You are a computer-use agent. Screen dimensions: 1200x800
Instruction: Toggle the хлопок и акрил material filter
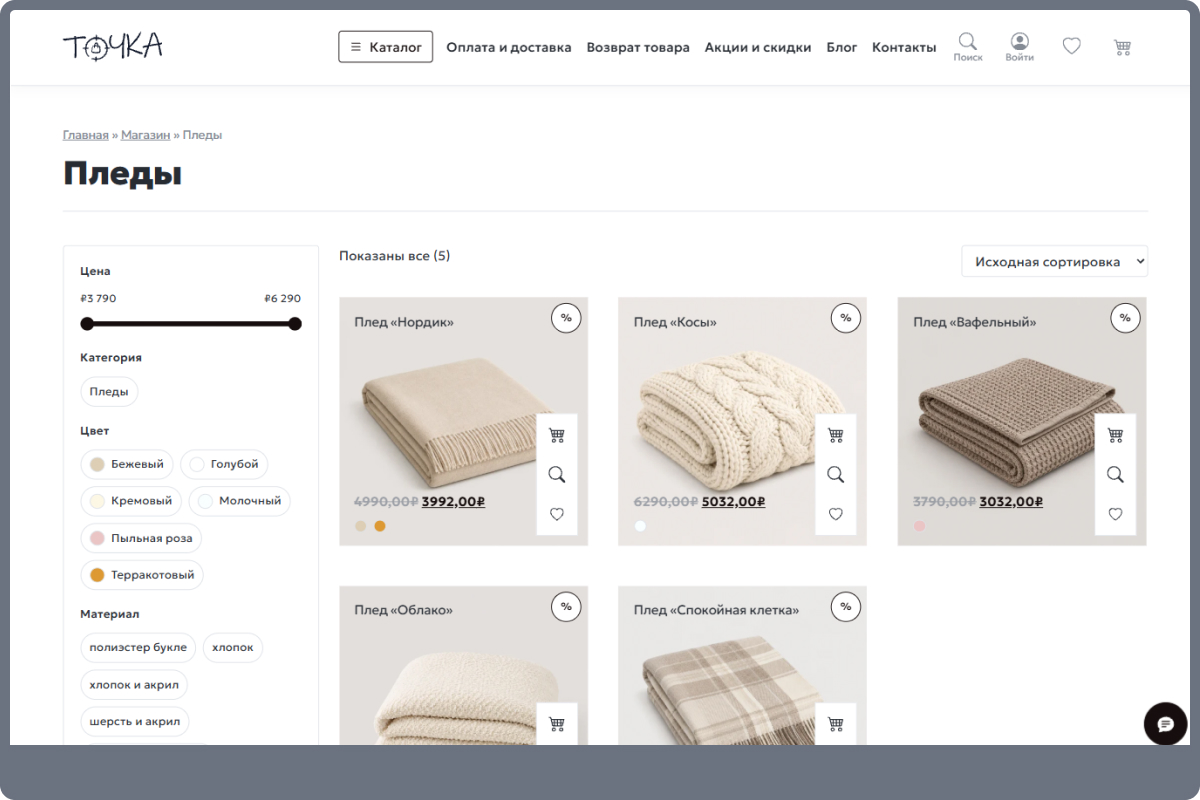pyautogui.click(x=134, y=684)
